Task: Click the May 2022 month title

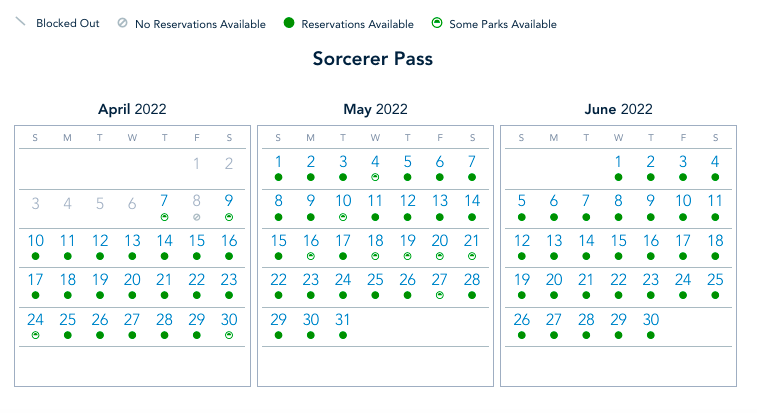Action: point(375,109)
